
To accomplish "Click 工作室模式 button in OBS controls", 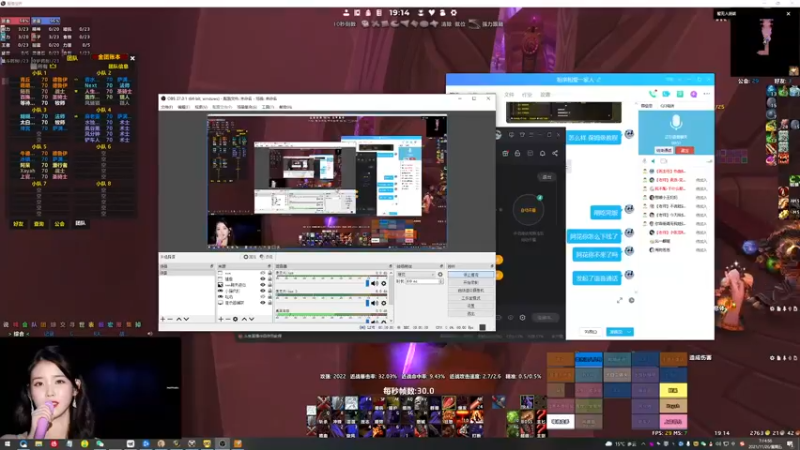I will 470,298.
